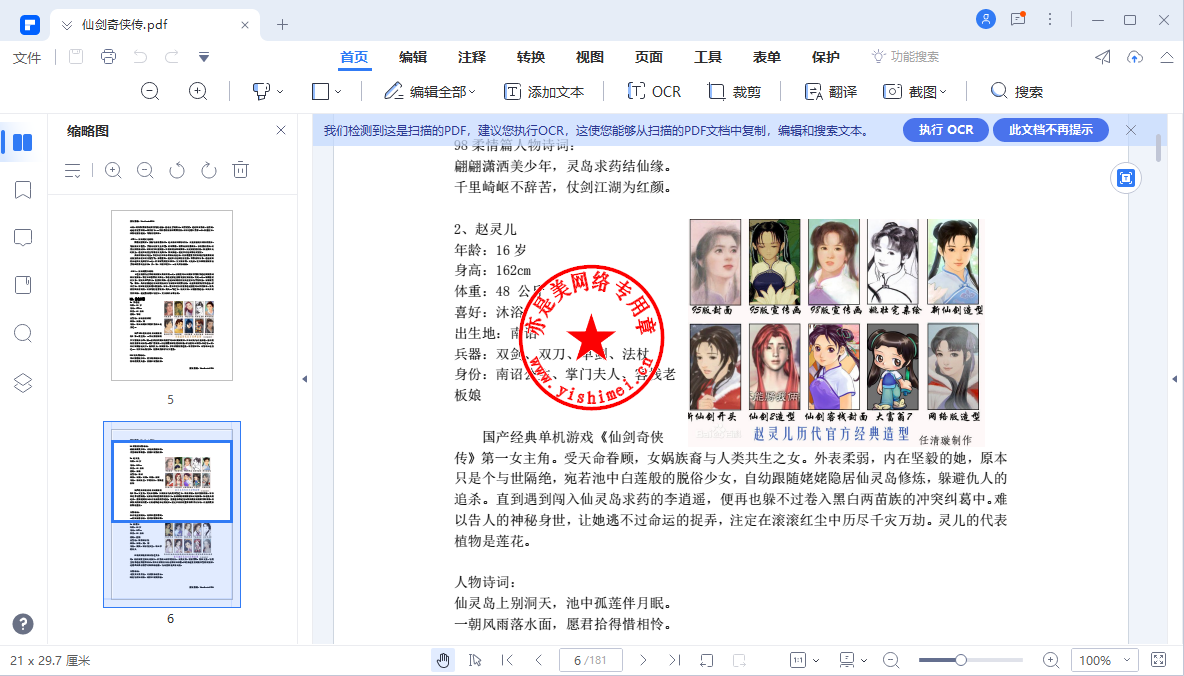Close the 仙剑奇侠传.pdf tab
Screen dimensions: 1184x676
[x=245, y=25]
